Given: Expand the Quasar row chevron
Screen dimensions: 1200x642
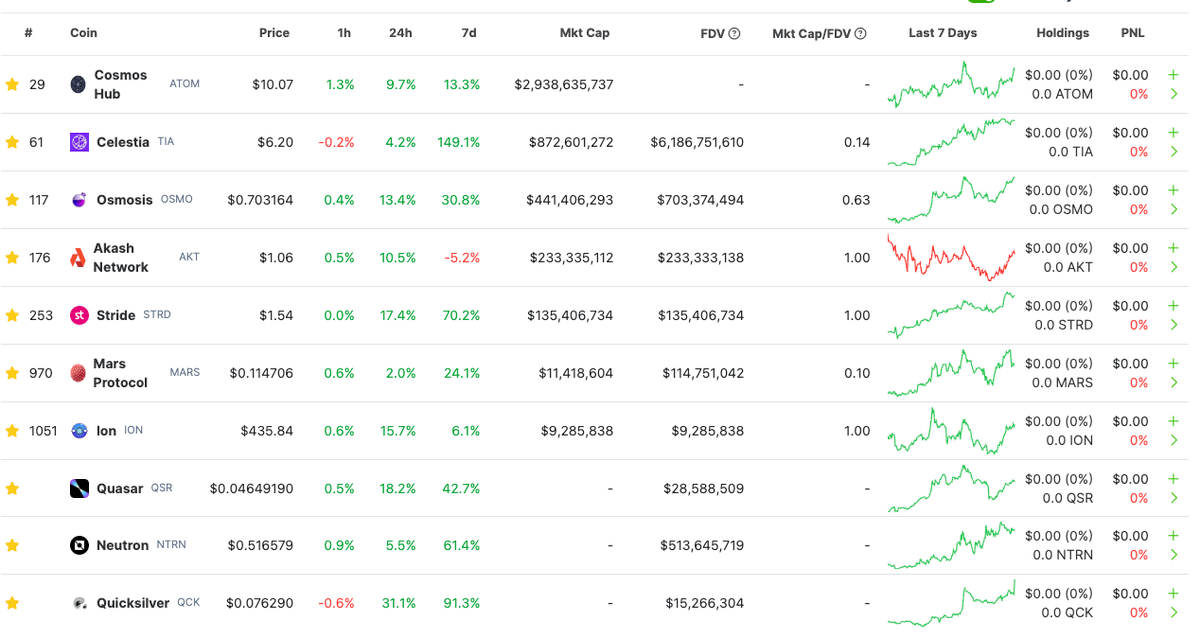Looking at the screenshot, I should [1173, 498].
